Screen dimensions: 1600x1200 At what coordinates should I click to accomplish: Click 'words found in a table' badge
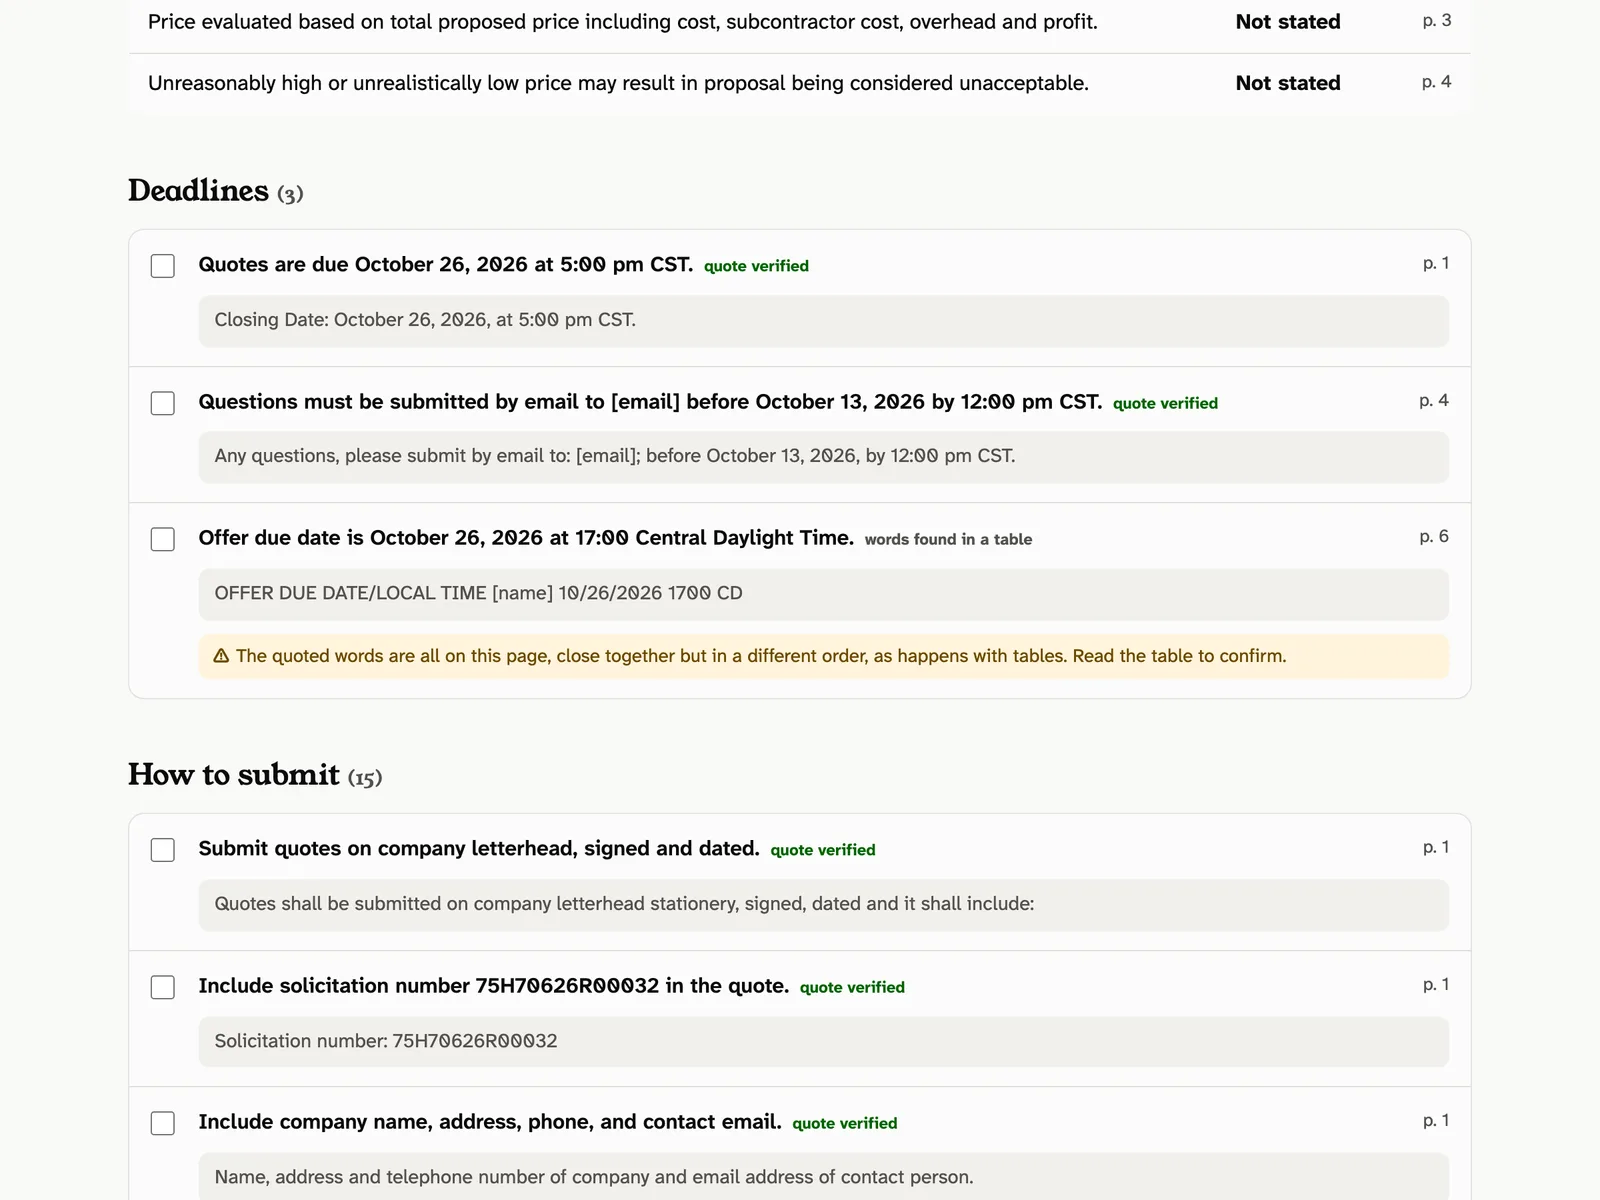(x=948, y=539)
